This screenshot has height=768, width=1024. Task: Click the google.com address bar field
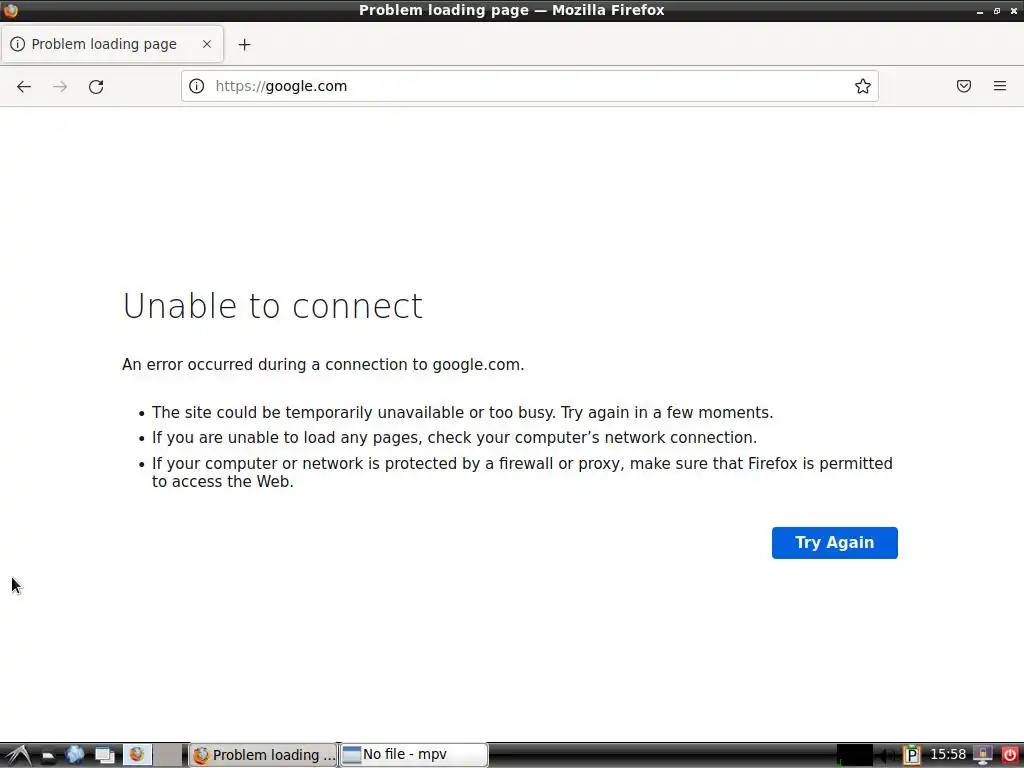pyautogui.click(x=530, y=86)
